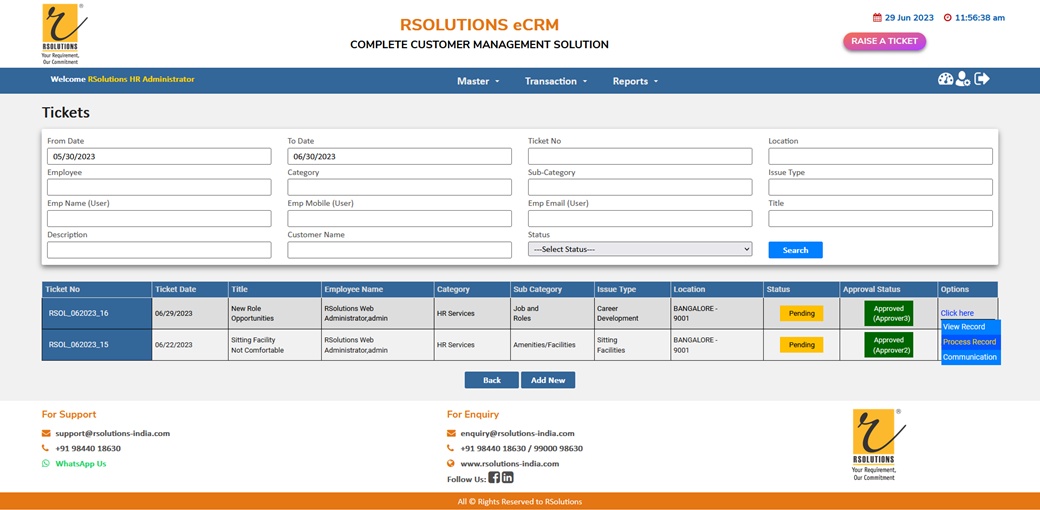Choose Process Record from options menu

(x=969, y=342)
